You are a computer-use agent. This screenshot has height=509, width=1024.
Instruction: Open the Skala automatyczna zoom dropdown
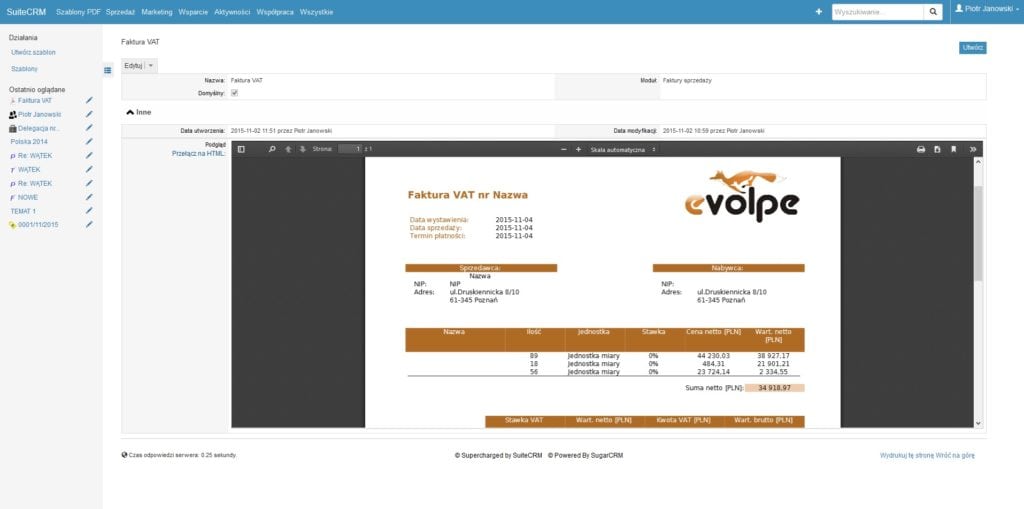tap(623, 149)
